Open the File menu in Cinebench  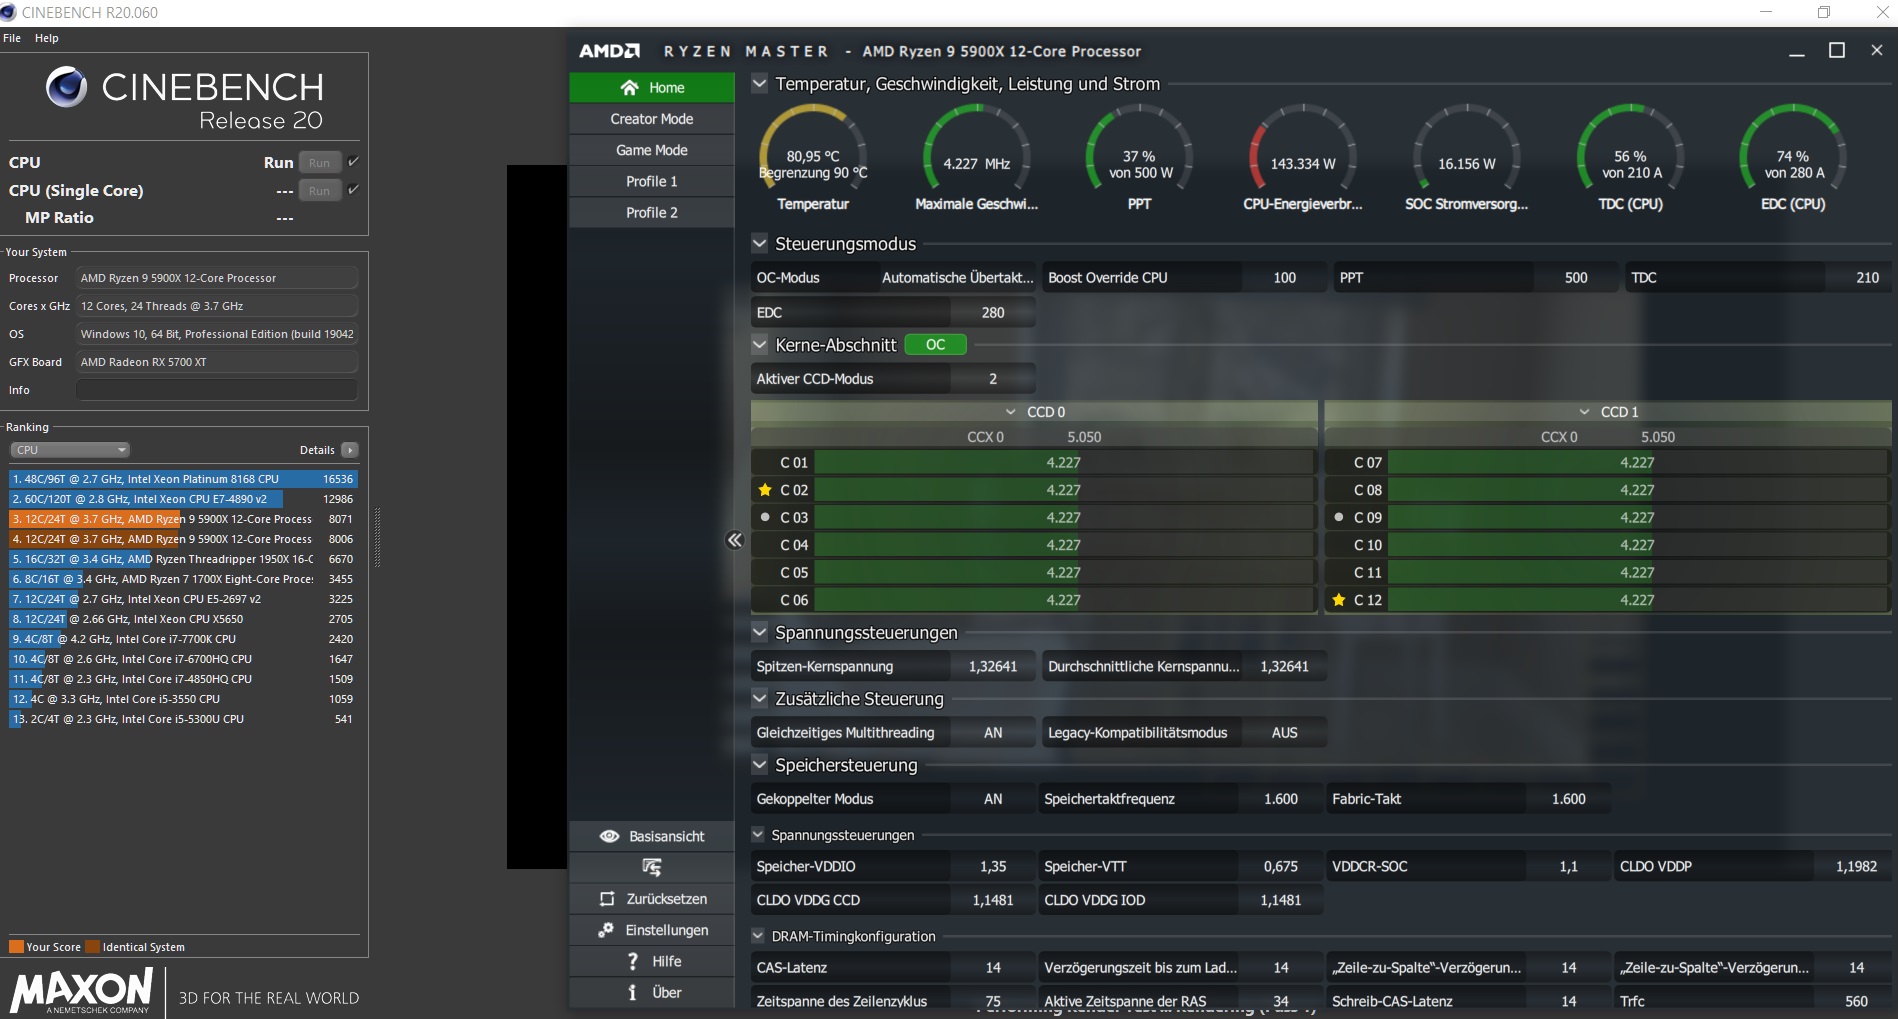tap(12, 38)
